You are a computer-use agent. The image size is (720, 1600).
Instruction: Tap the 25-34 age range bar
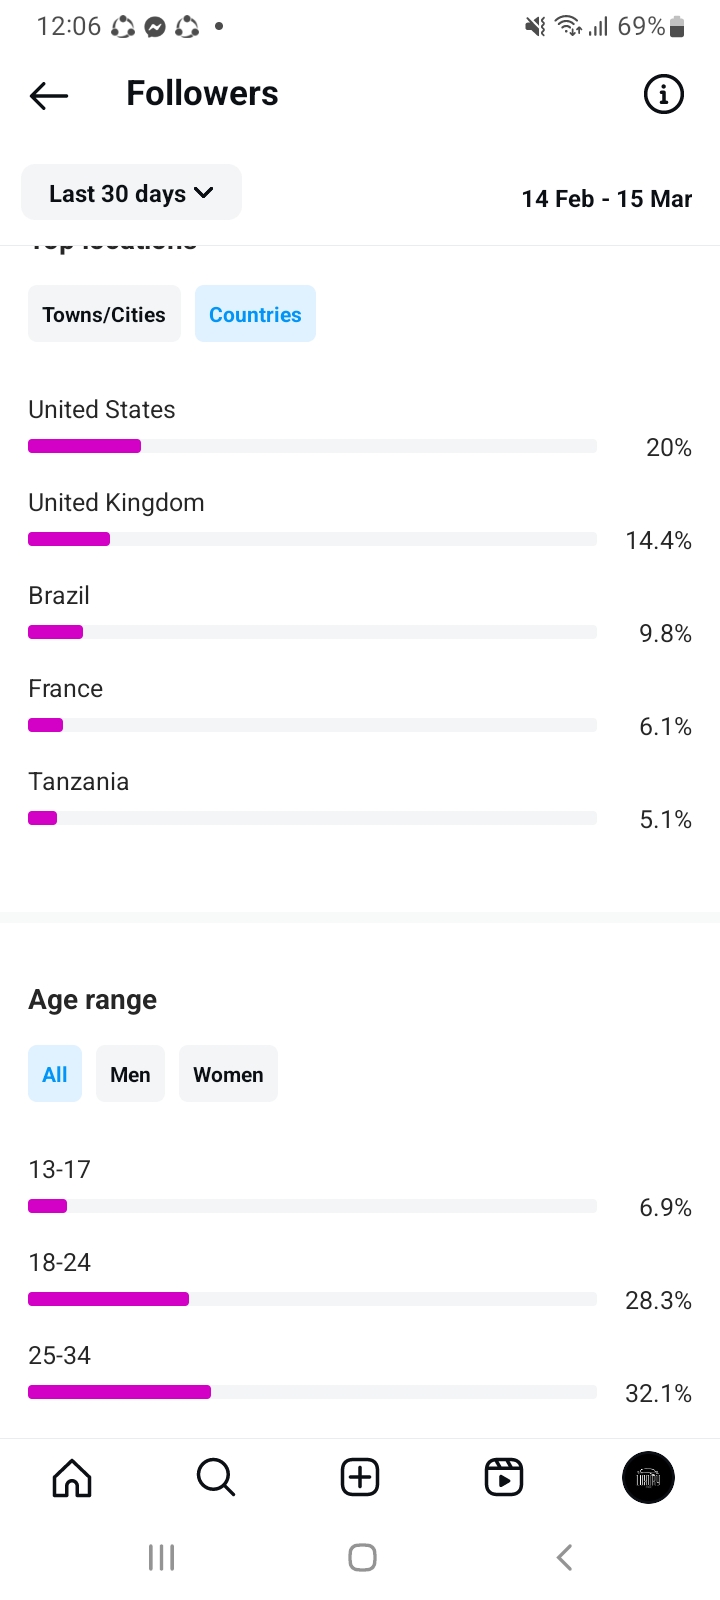312,1392
